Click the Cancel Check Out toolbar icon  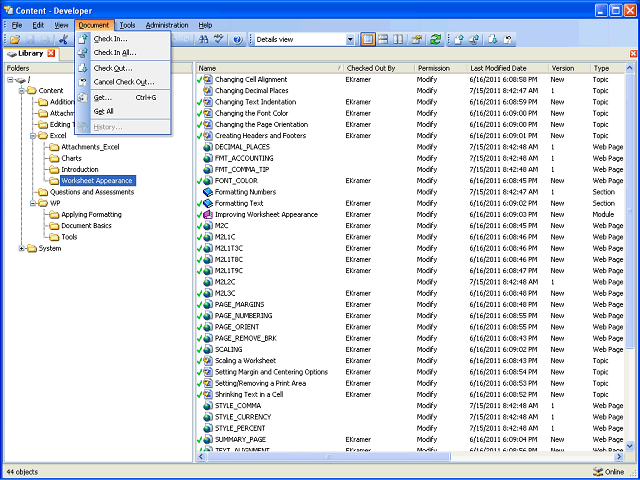point(508,40)
